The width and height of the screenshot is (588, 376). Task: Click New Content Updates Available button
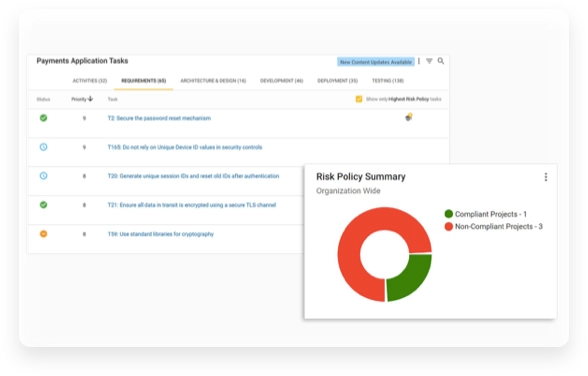click(376, 62)
